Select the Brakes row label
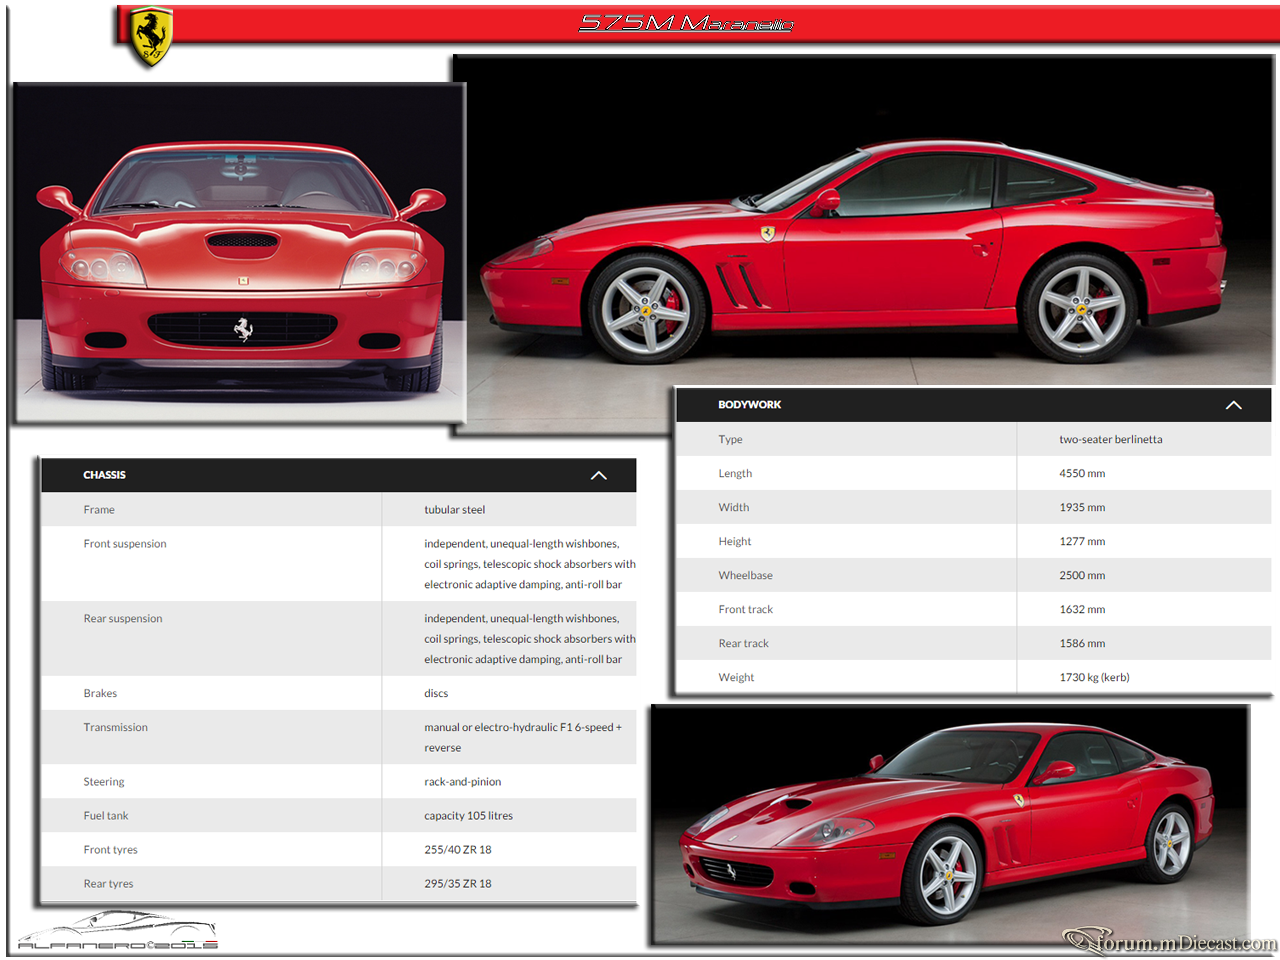The height and width of the screenshot is (960, 1280). tap(100, 694)
